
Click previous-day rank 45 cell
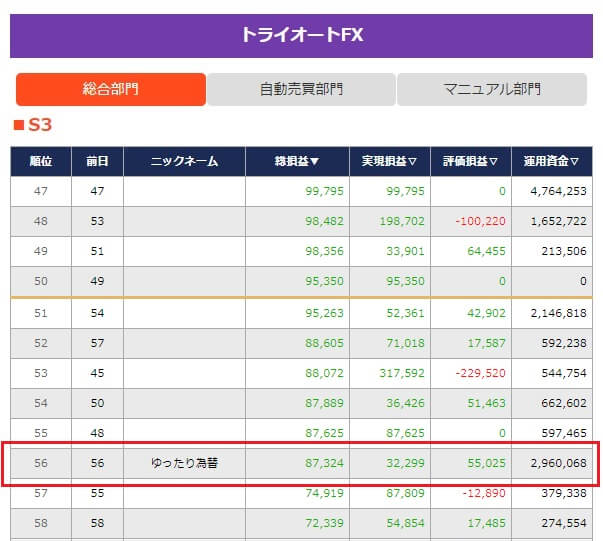click(97, 373)
